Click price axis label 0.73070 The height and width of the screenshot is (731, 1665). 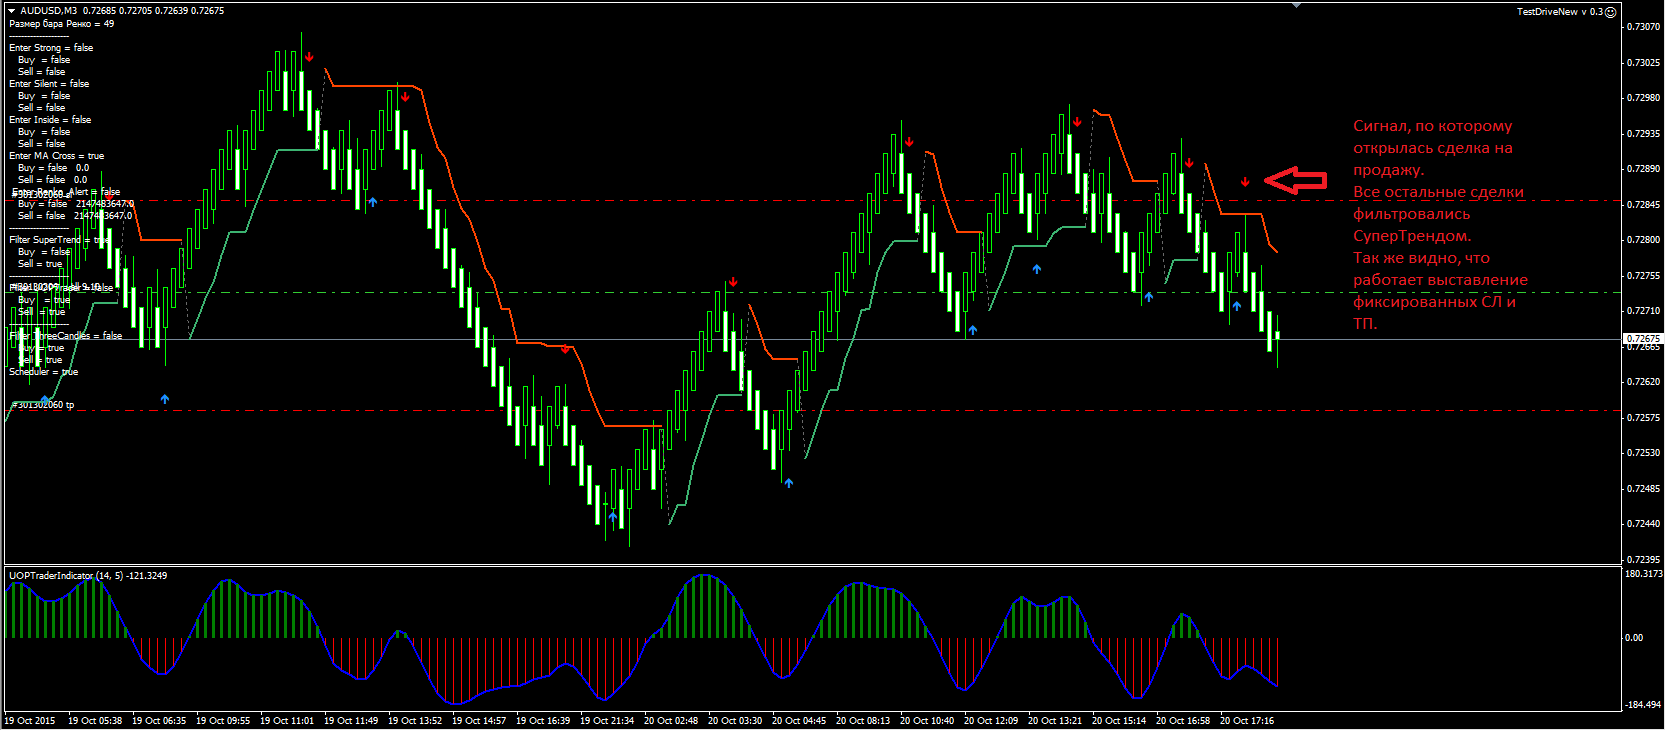click(x=1643, y=27)
